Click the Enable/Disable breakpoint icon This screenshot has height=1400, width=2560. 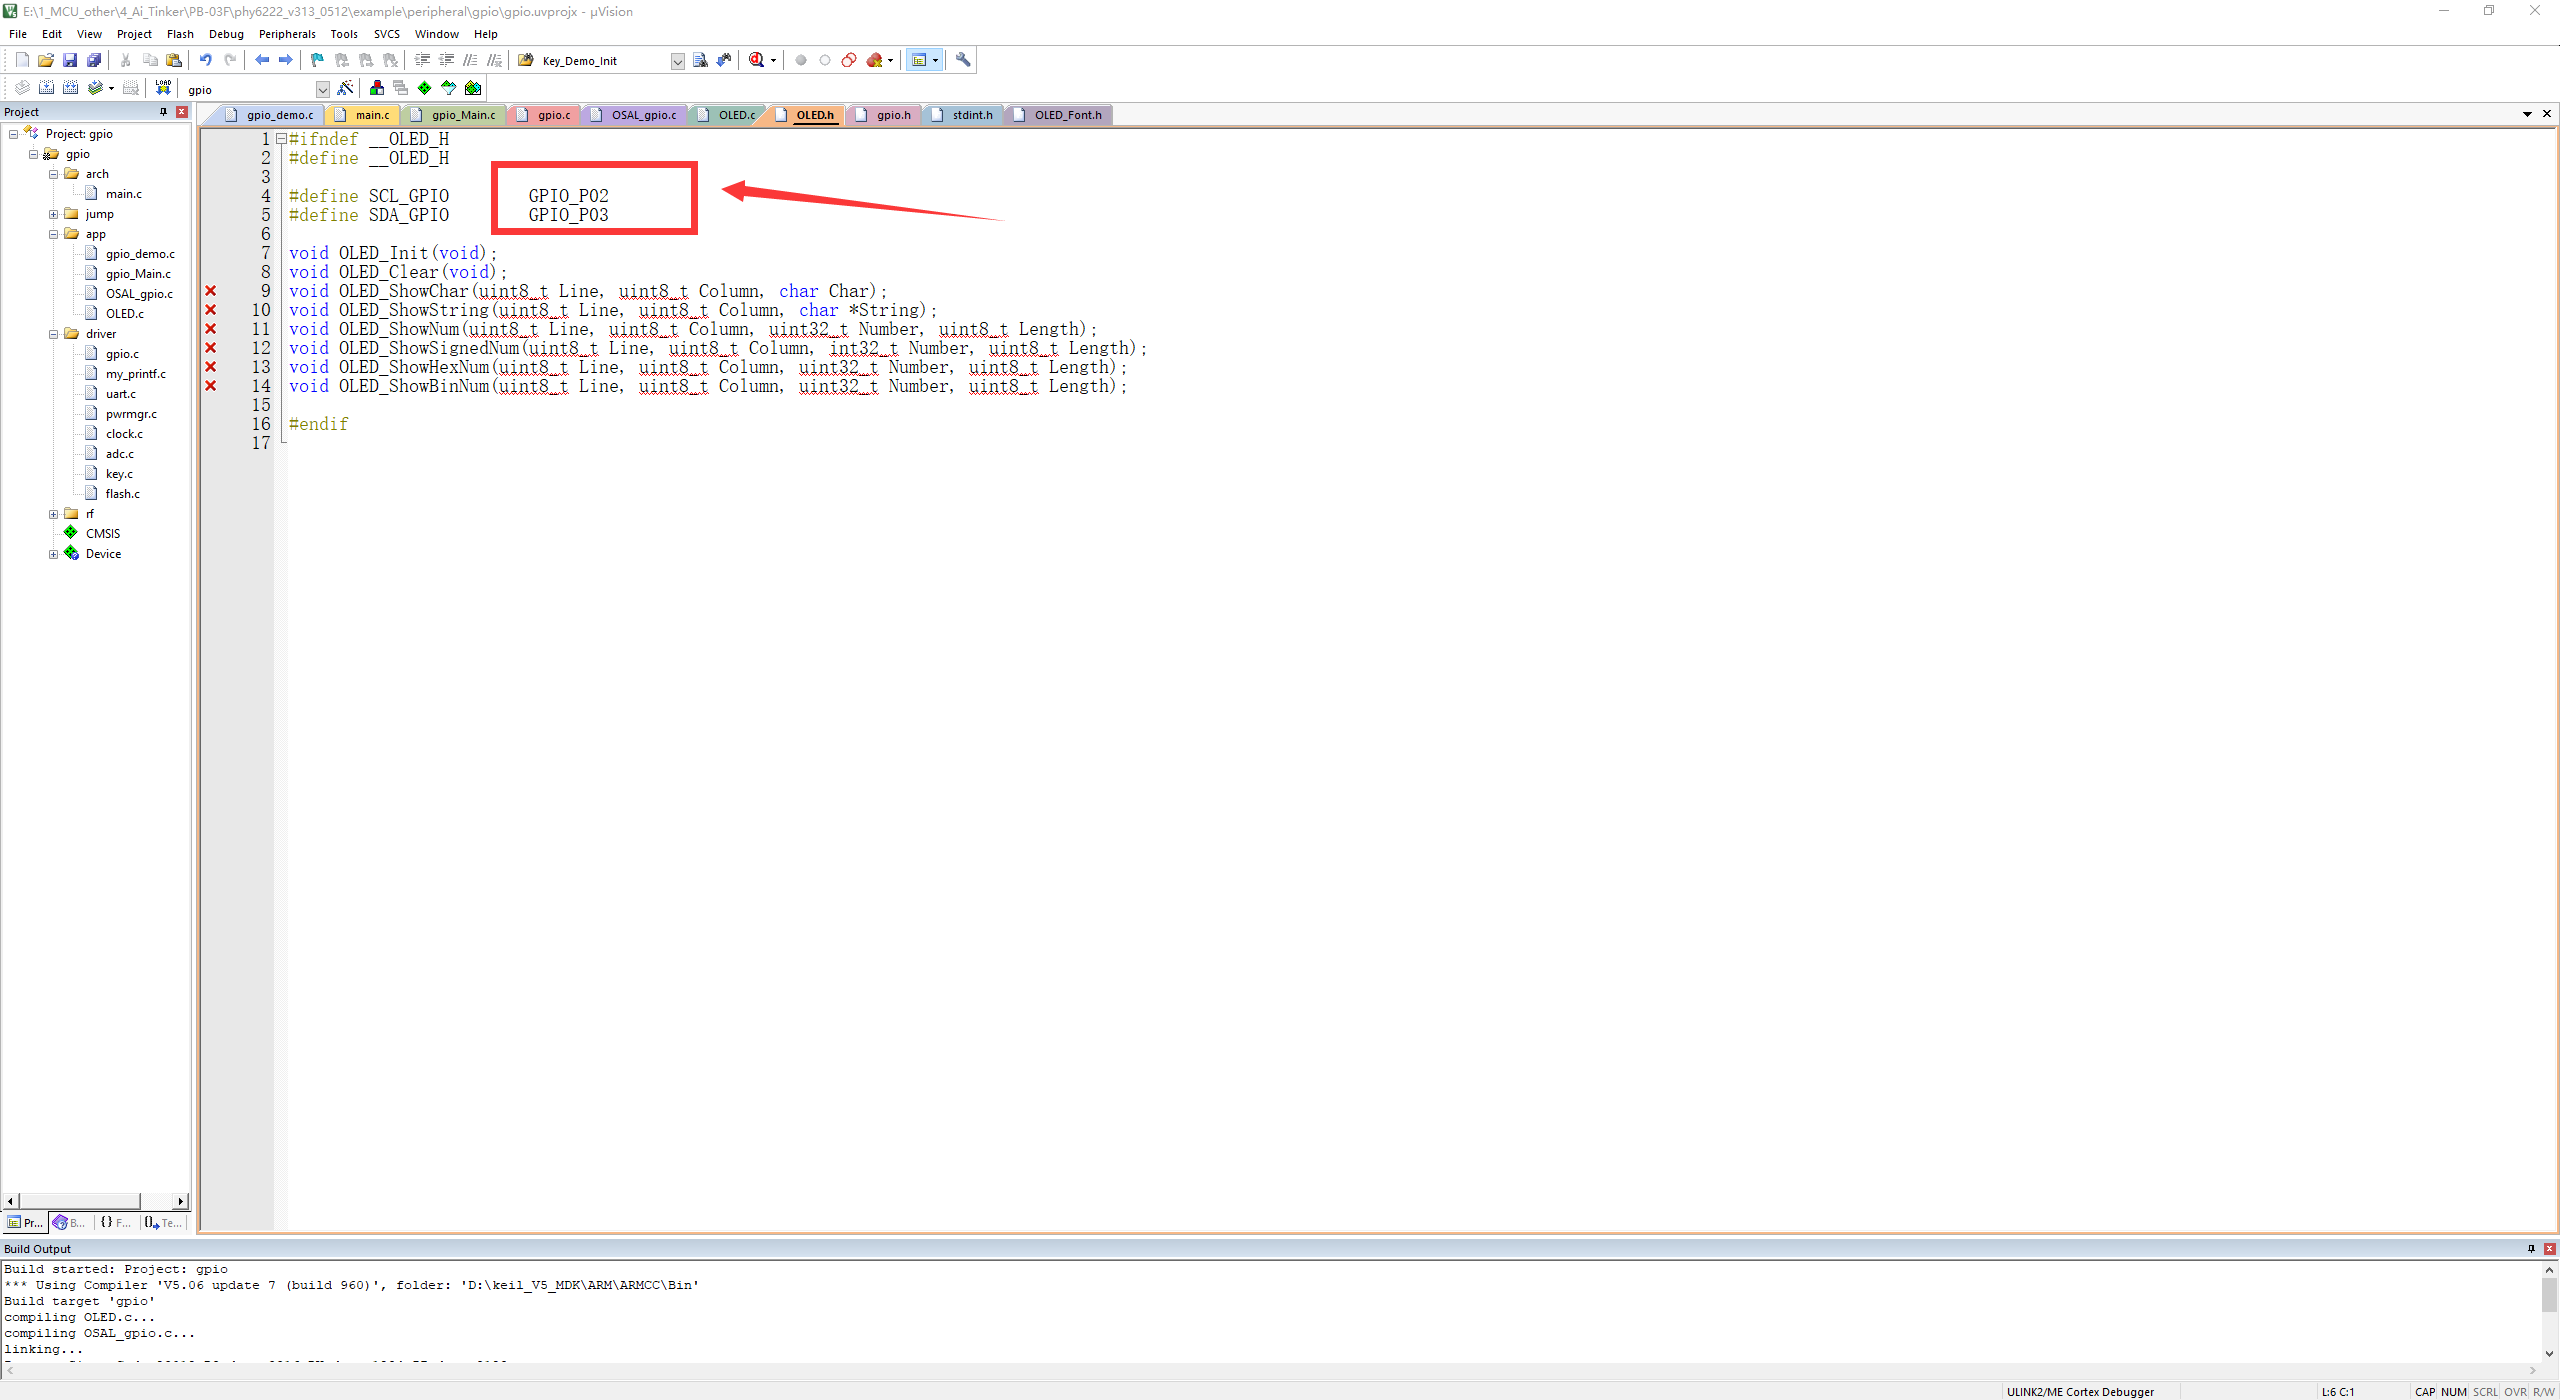tap(825, 60)
